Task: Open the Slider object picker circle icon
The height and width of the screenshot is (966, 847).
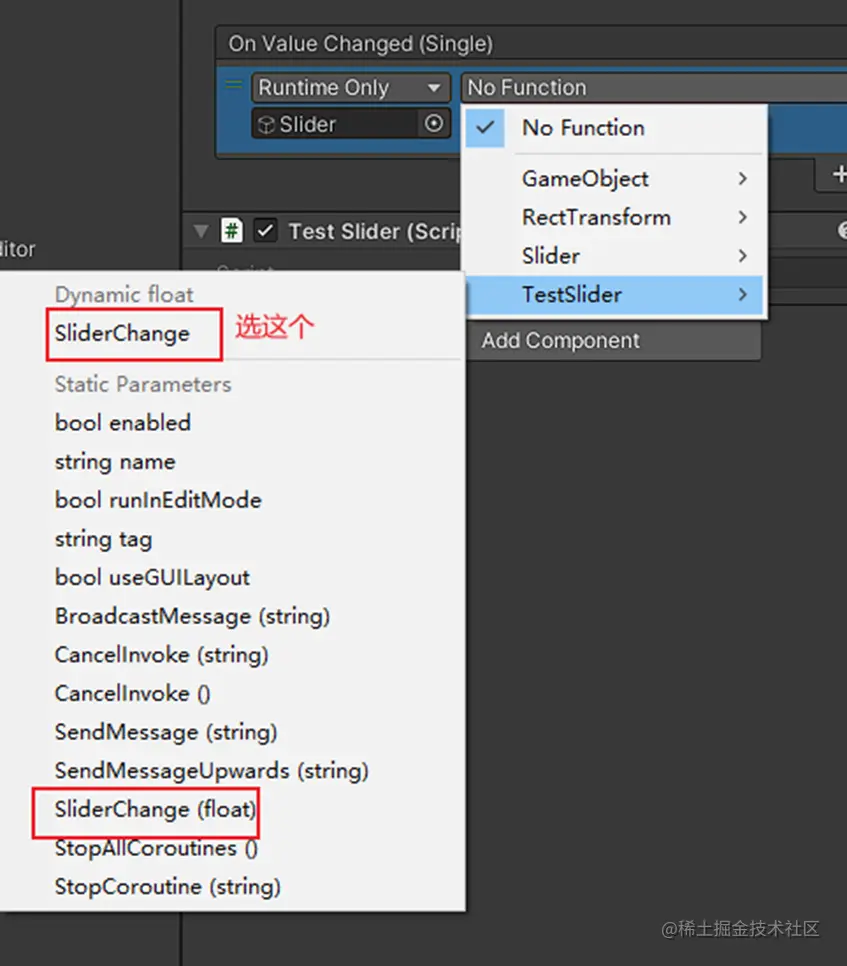Action: click(x=434, y=123)
